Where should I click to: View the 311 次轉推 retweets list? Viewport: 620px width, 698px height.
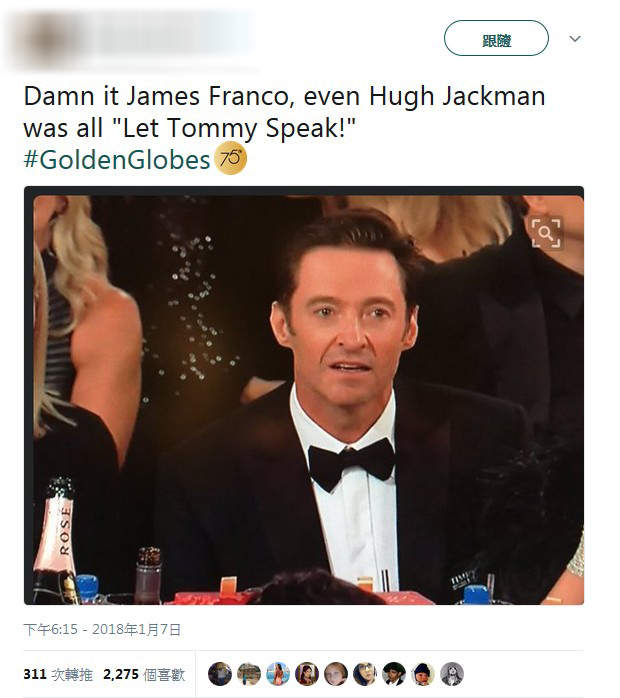click(58, 674)
